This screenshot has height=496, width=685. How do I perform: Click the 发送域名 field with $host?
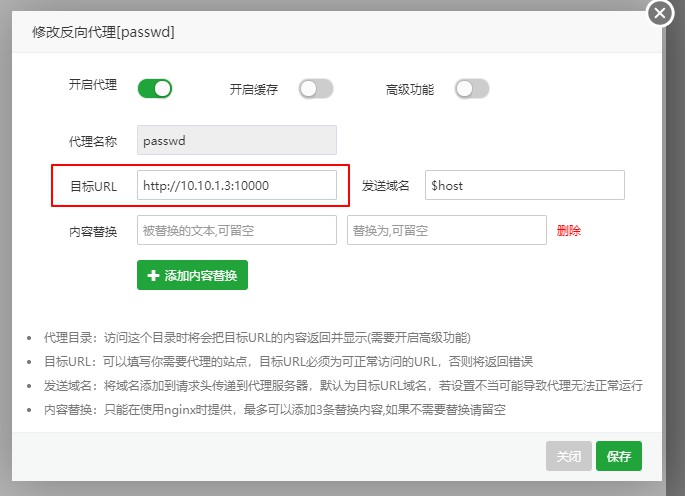click(524, 185)
